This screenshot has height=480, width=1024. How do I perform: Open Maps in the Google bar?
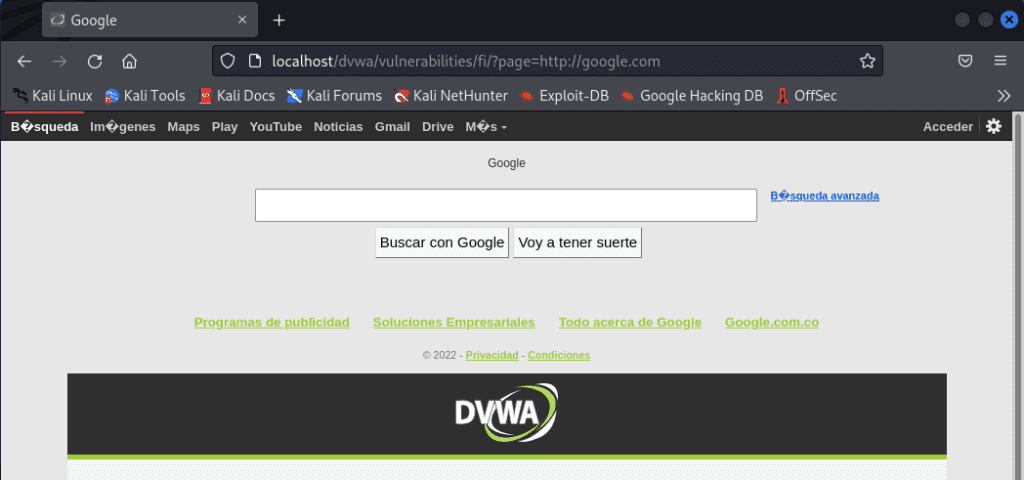[184, 127]
